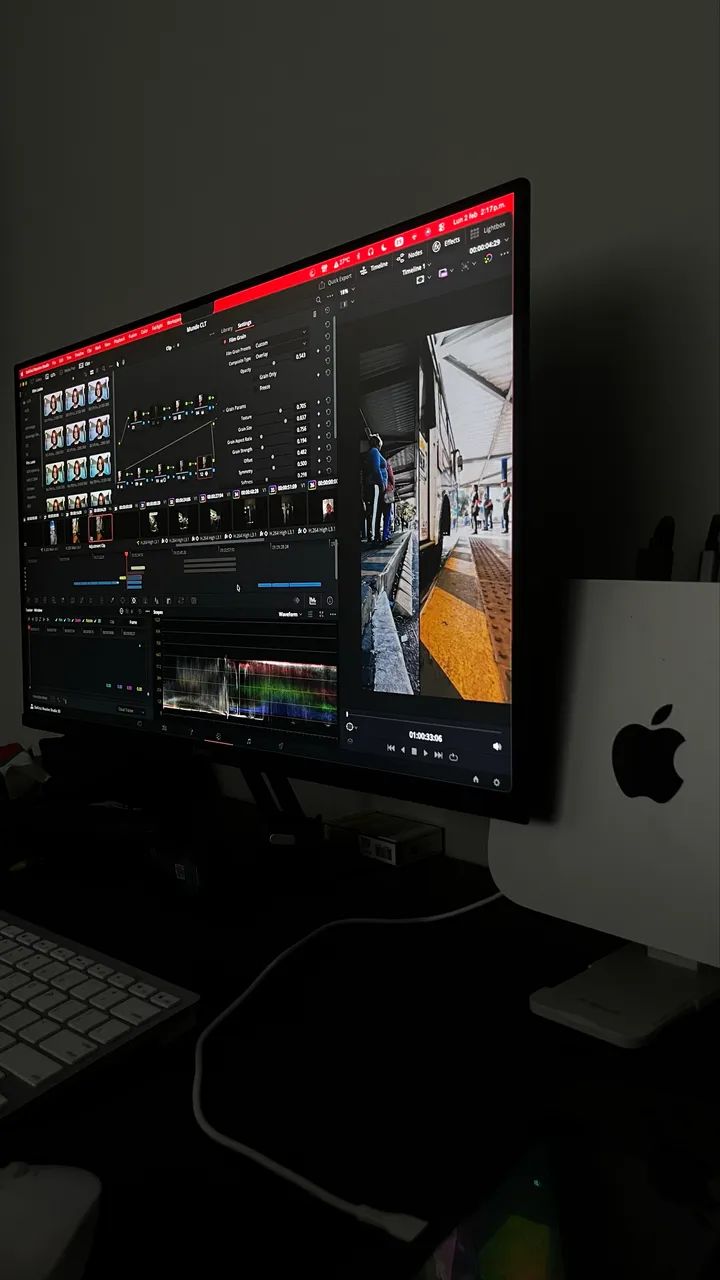The height and width of the screenshot is (1280, 720).
Task: Click stop in viewer transport
Action: pos(414,751)
